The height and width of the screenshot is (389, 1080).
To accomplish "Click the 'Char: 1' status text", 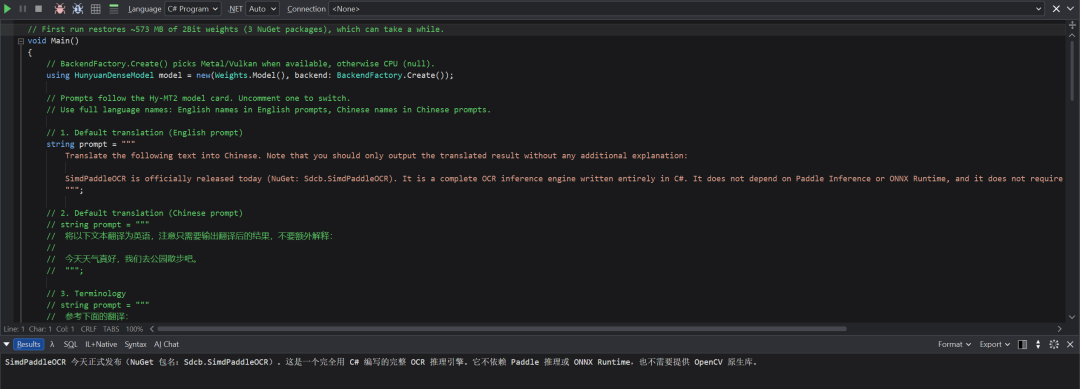I will [40, 329].
